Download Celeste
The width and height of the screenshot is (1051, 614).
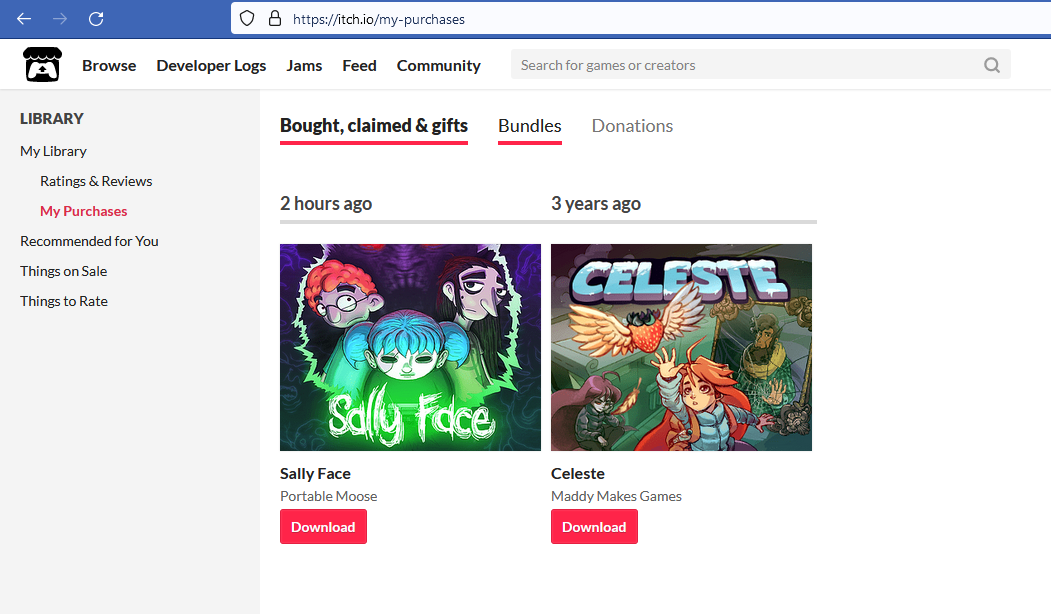pyautogui.click(x=594, y=526)
